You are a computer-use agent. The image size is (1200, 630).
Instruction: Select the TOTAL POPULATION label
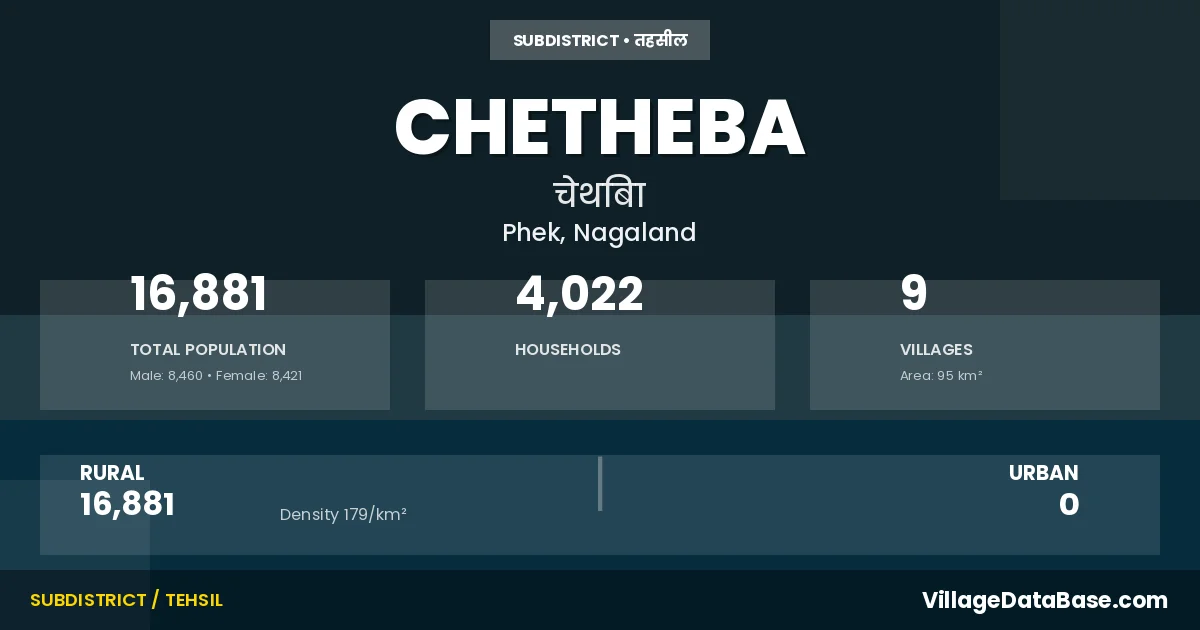[x=208, y=350]
